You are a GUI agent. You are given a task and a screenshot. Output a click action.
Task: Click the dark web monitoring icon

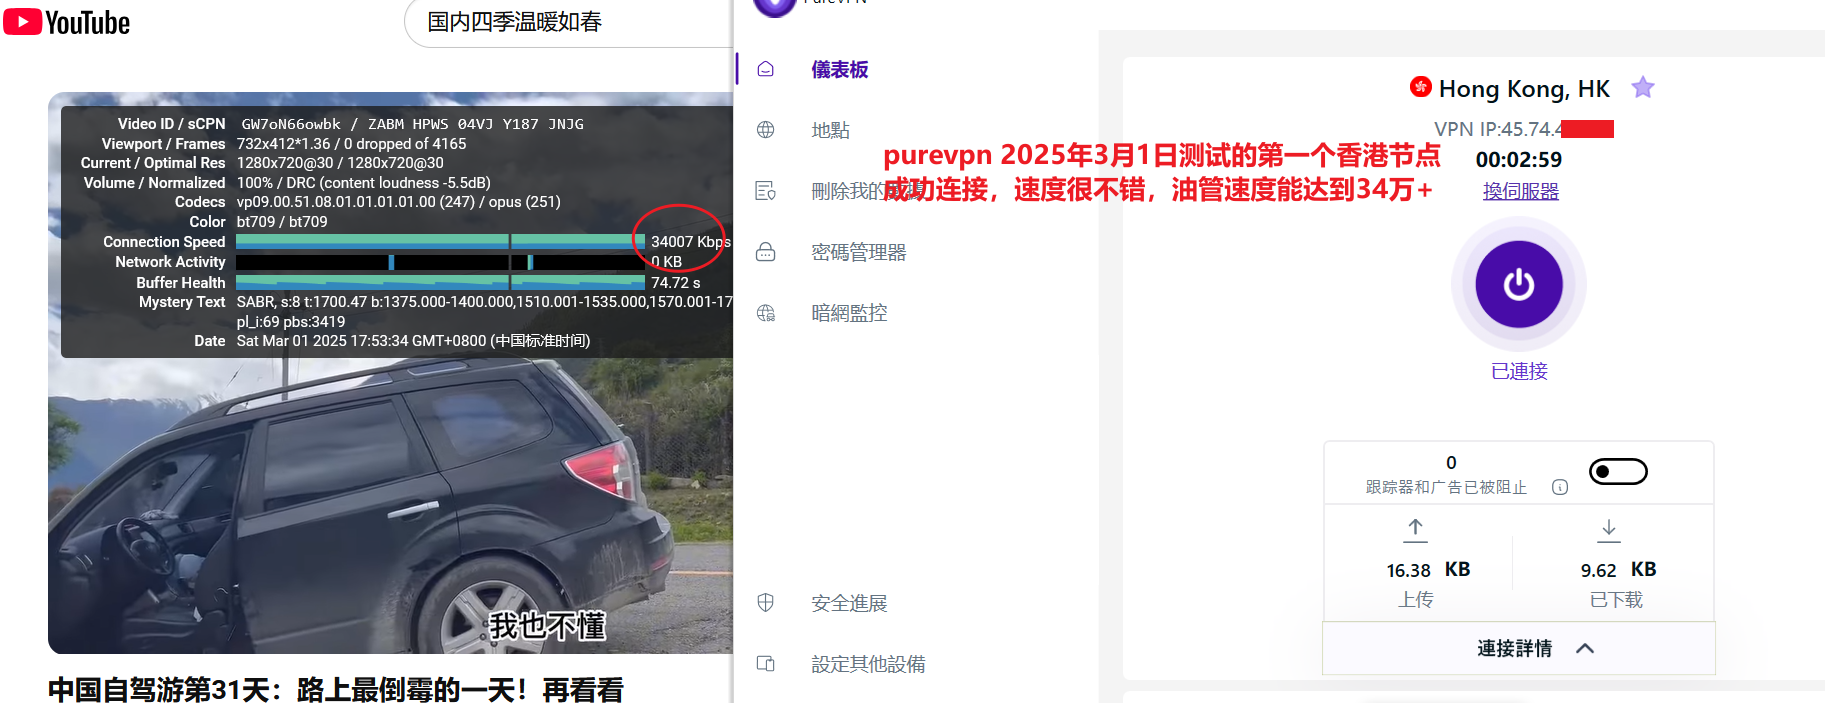pos(766,313)
